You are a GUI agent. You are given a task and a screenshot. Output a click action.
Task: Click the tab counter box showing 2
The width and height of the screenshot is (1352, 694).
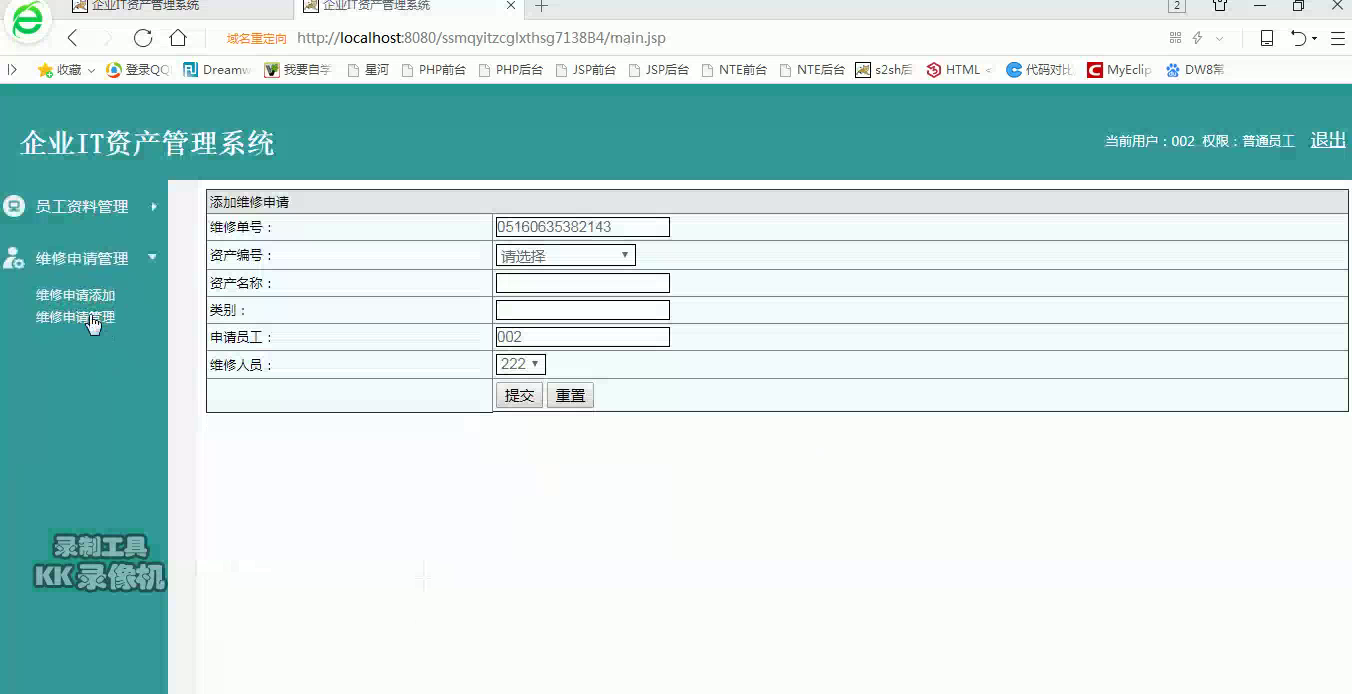(1177, 6)
